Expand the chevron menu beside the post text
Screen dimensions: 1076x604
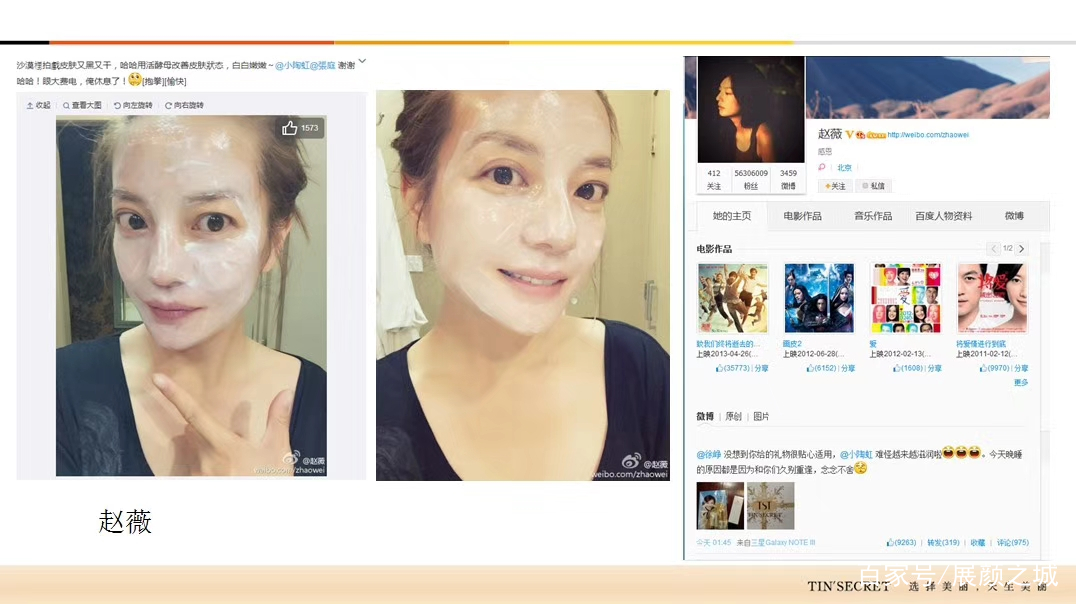(x=362, y=62)
